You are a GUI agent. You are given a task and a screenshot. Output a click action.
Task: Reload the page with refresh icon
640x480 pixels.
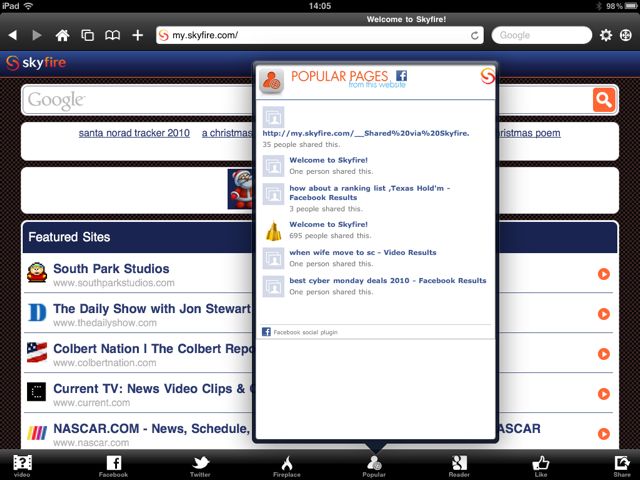474,36
